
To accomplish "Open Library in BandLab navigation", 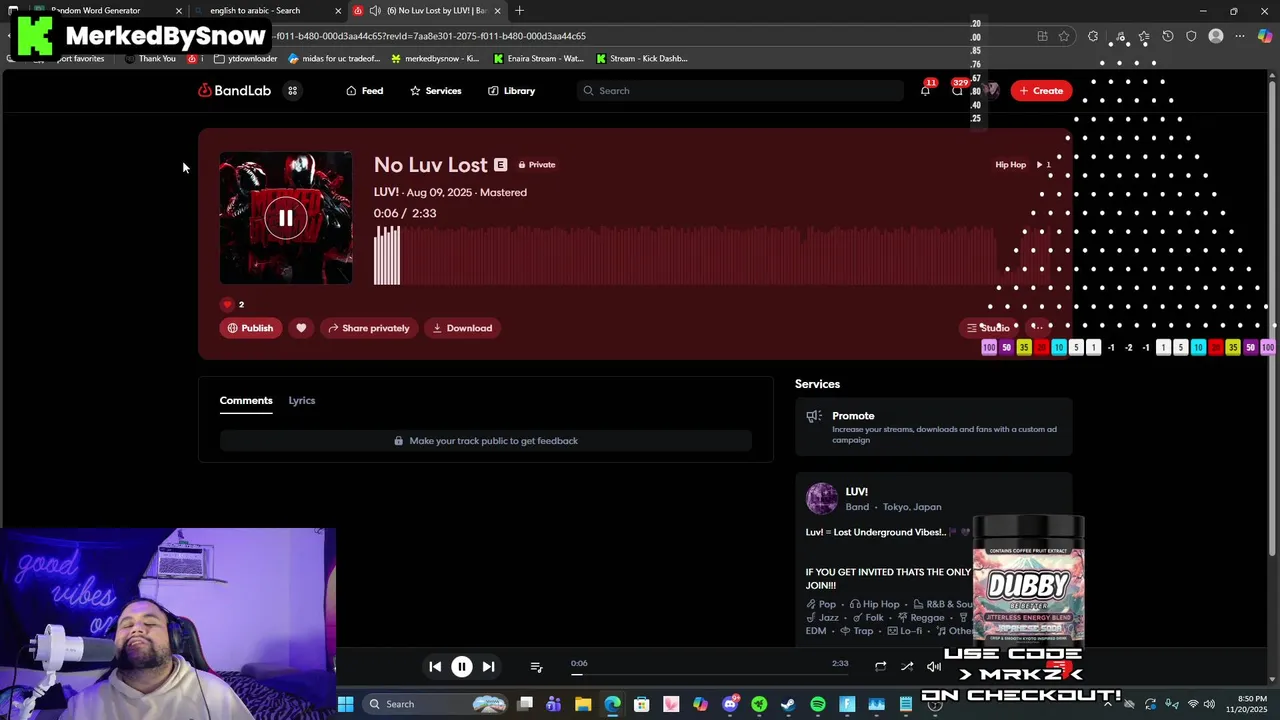I will pyautogui.click(x=512, y=91).
